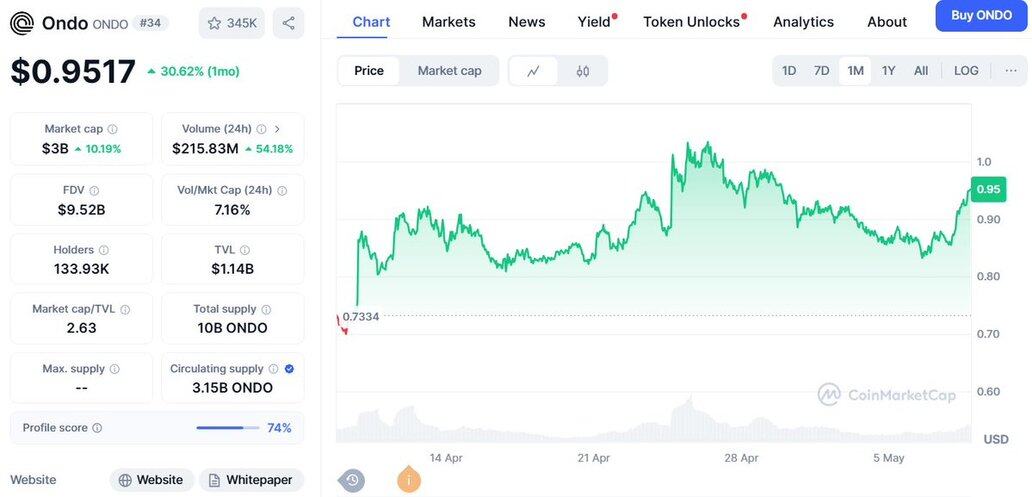Open chart history clock icon
1032x497 pixels.
point(352,480)
